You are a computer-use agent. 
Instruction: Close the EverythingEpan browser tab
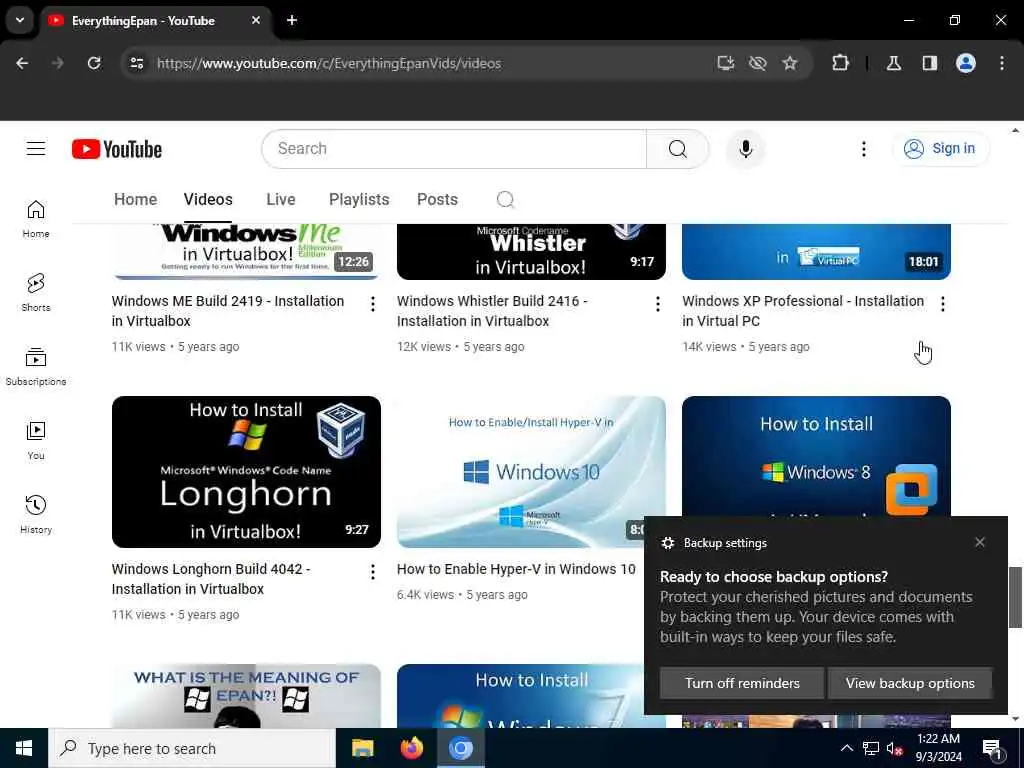point(256,20)
